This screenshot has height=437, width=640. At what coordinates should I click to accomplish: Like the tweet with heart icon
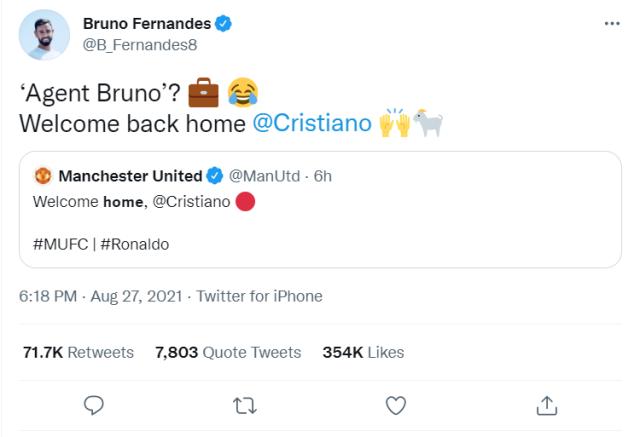pos(396,404)
